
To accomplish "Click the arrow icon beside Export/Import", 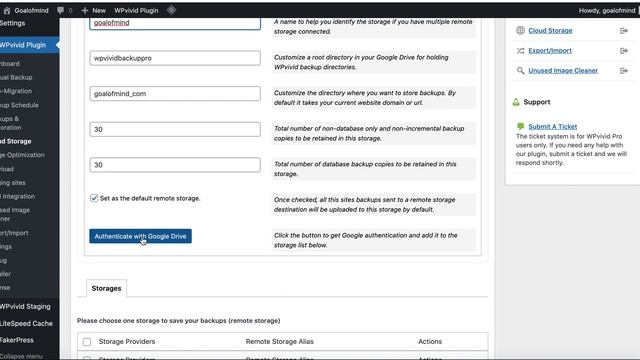I will (x=624, y=51).
